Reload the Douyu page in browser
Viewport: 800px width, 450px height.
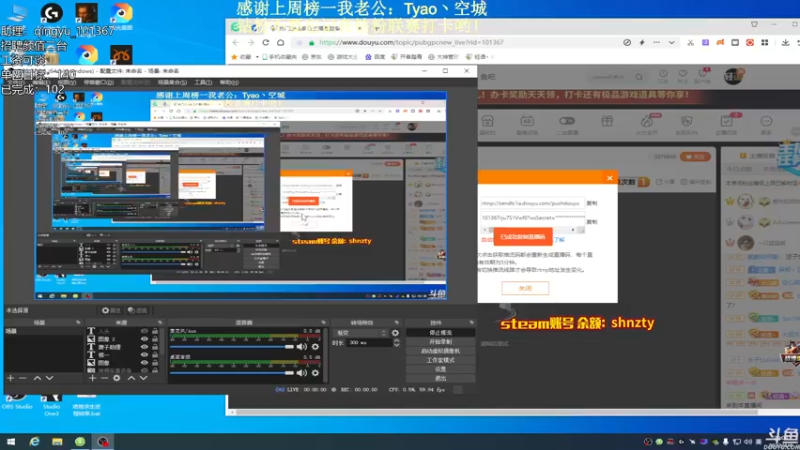pos(266,42)
